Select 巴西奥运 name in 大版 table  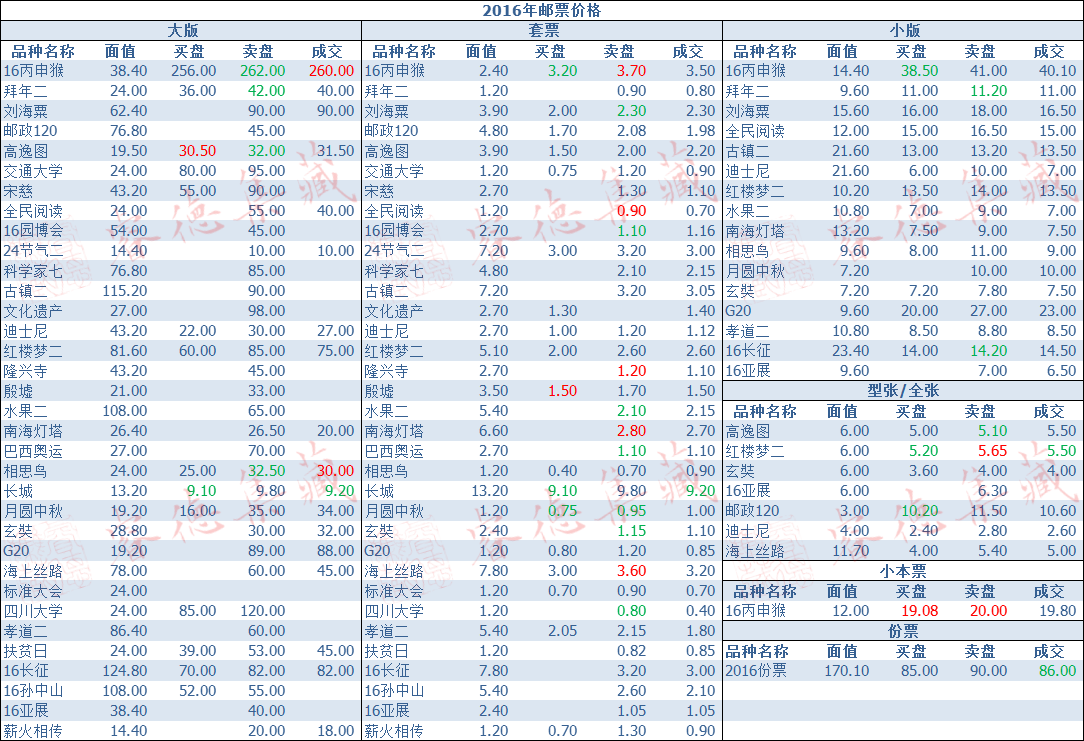click(33, 451)
